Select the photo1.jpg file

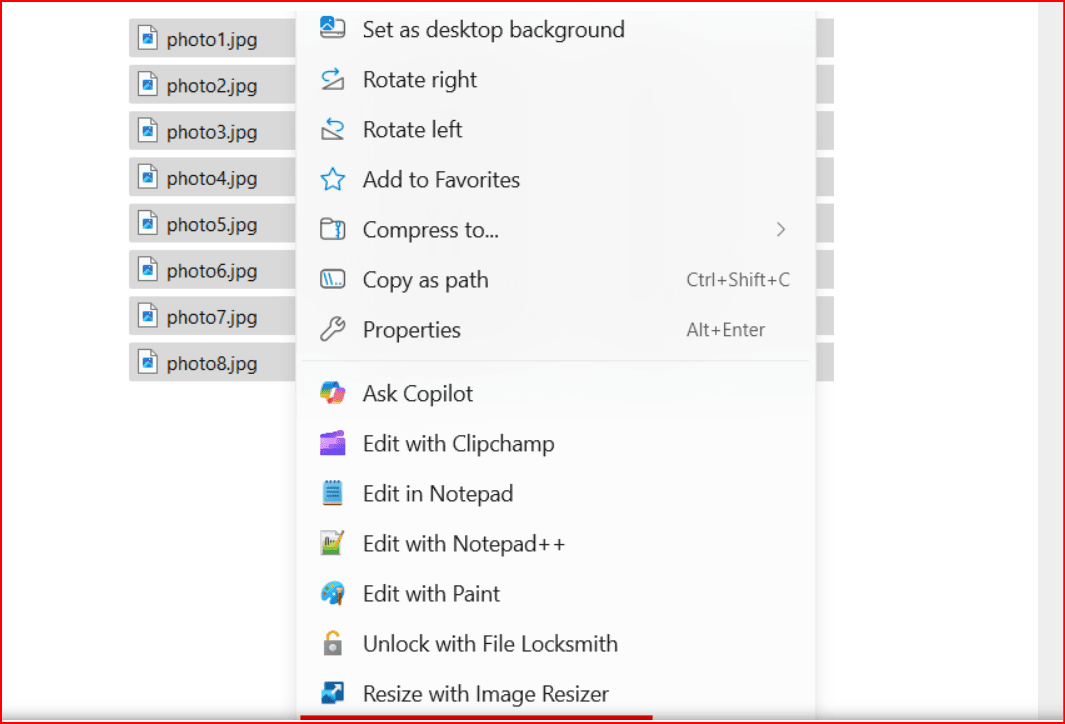pos(211,40)
